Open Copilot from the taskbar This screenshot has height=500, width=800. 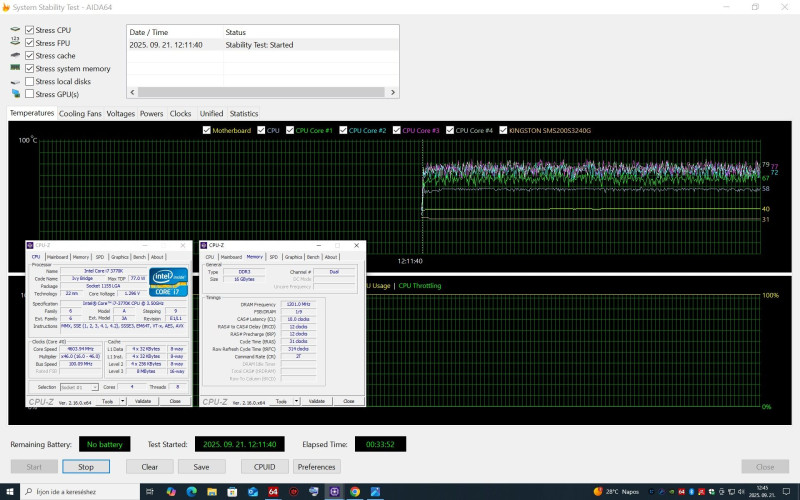click(x=171, y=491)
